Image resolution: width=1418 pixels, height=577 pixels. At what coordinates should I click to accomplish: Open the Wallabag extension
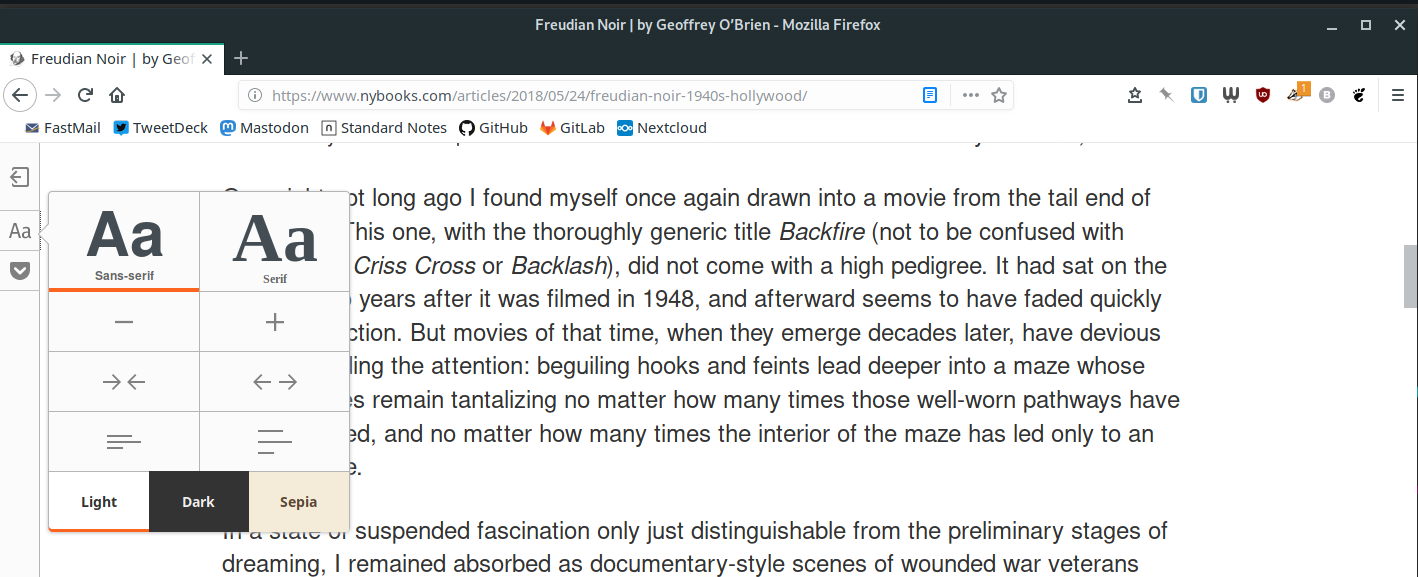1230,94
